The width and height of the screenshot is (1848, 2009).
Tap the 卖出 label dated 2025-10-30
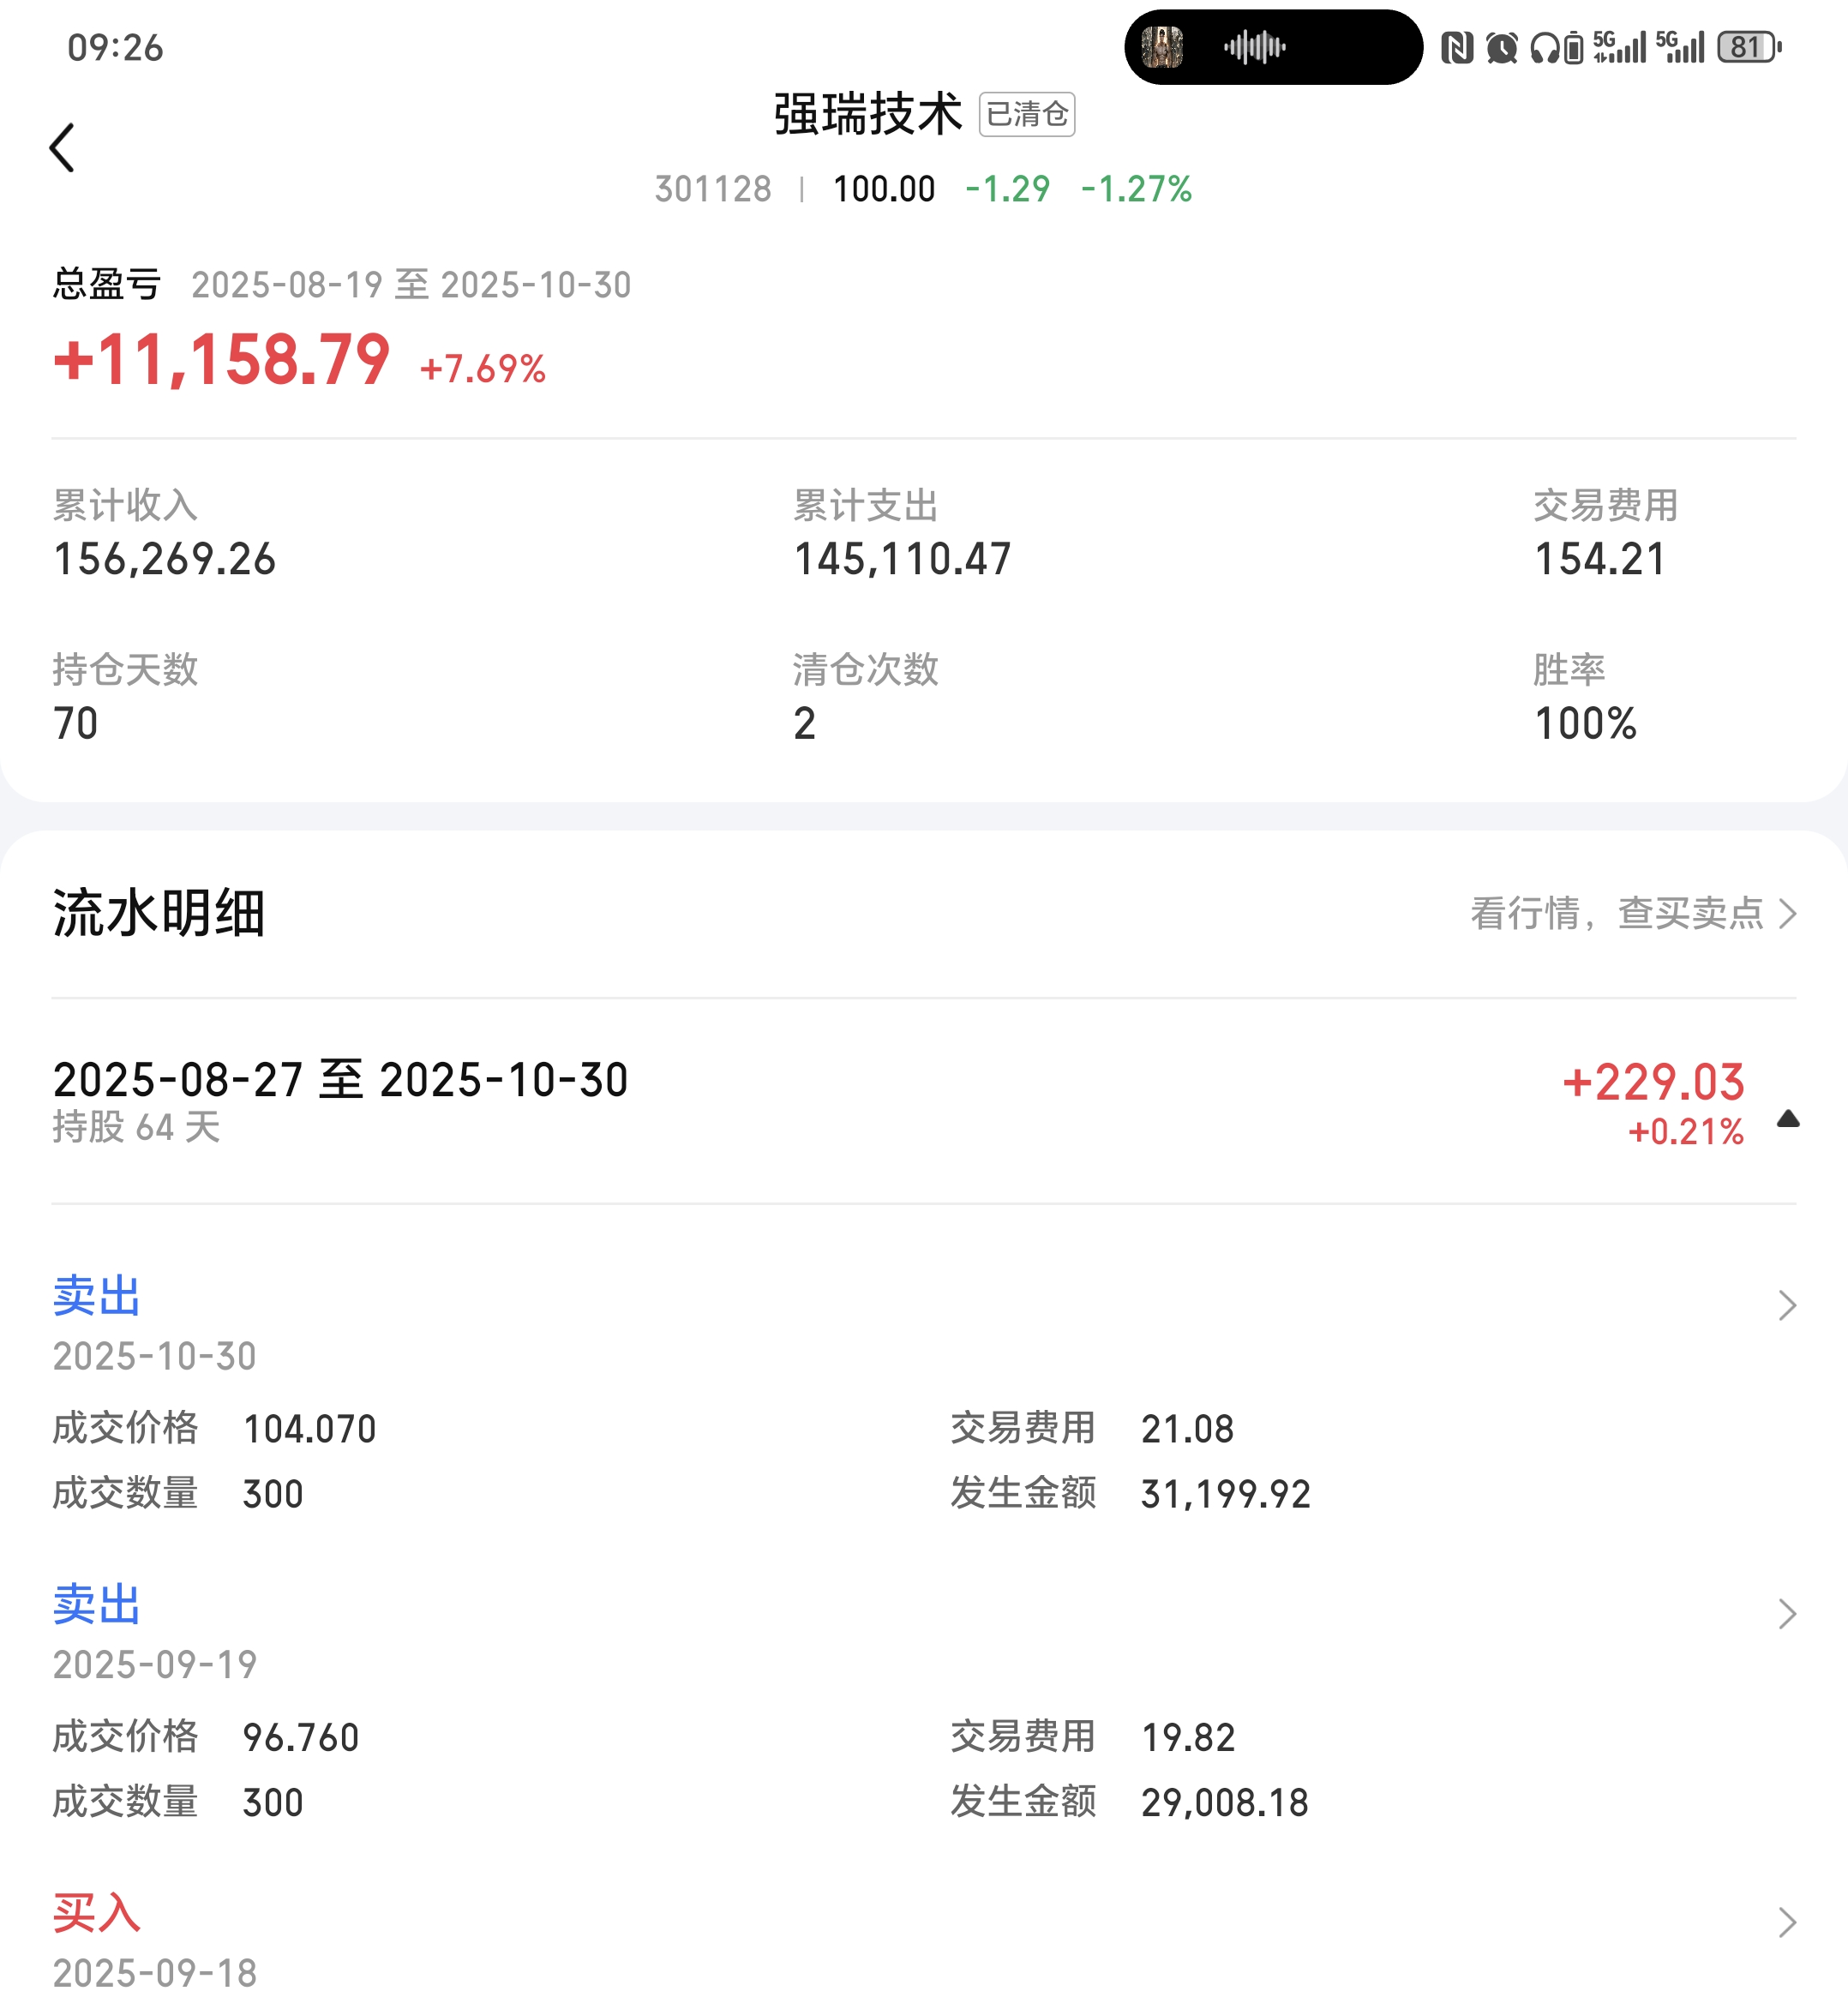click(x=96, y=1297)
